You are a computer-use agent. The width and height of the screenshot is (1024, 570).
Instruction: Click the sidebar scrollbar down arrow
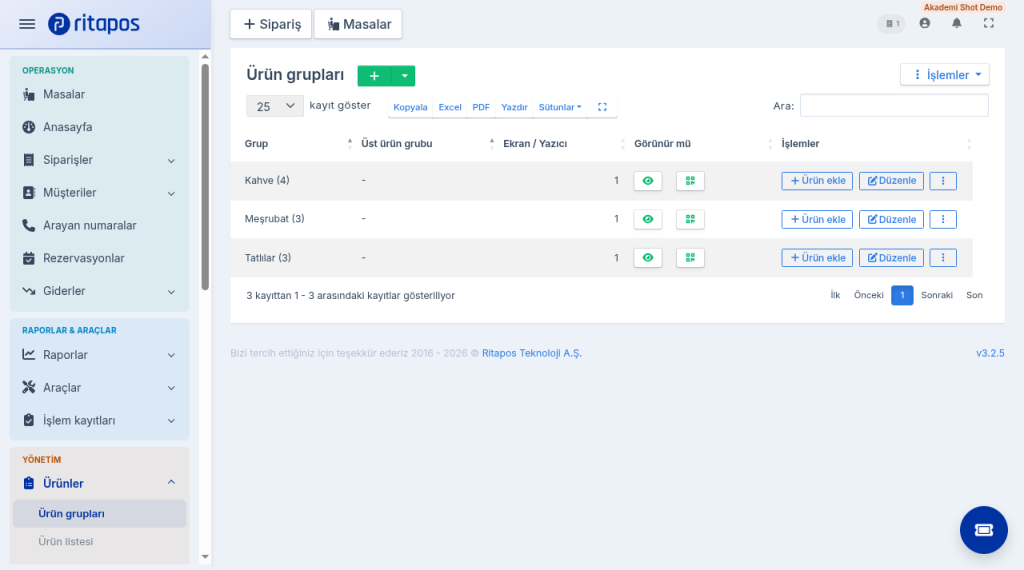point(205,557)
